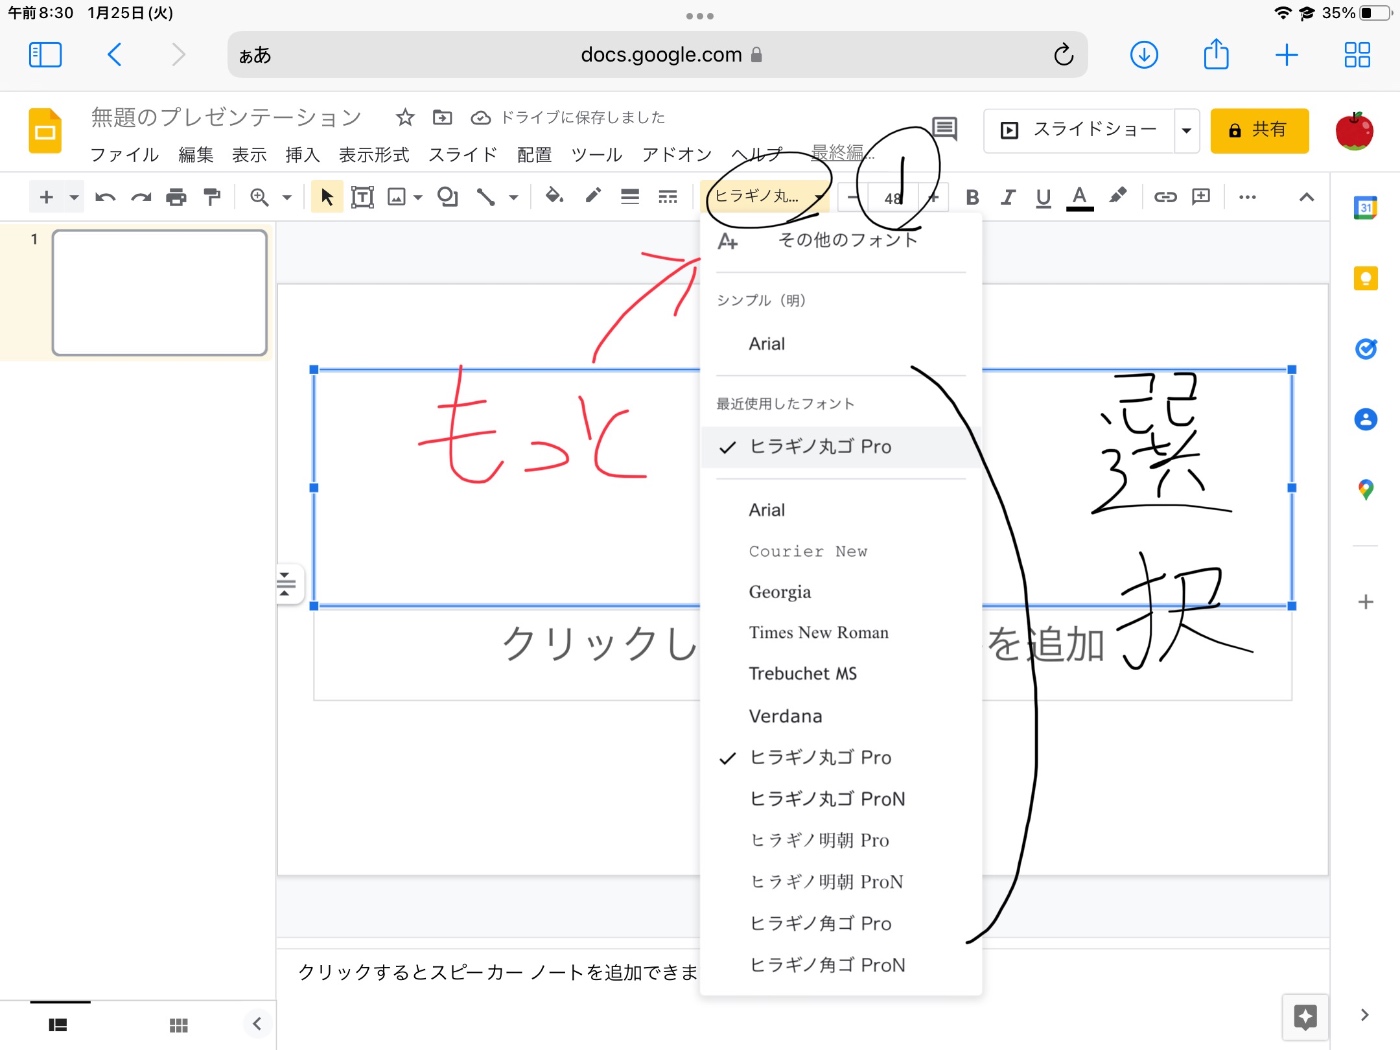The image size is (1400, 1050).
Task: Open the comment history icon
Action: pos(944,129)
